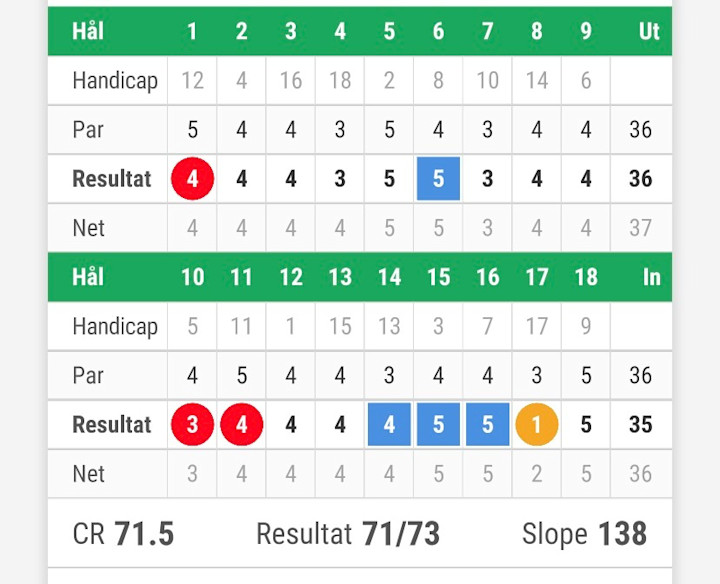Viewport: 720px width, 584px height.
Task: Select the In column header
Action: pos(652,277)
